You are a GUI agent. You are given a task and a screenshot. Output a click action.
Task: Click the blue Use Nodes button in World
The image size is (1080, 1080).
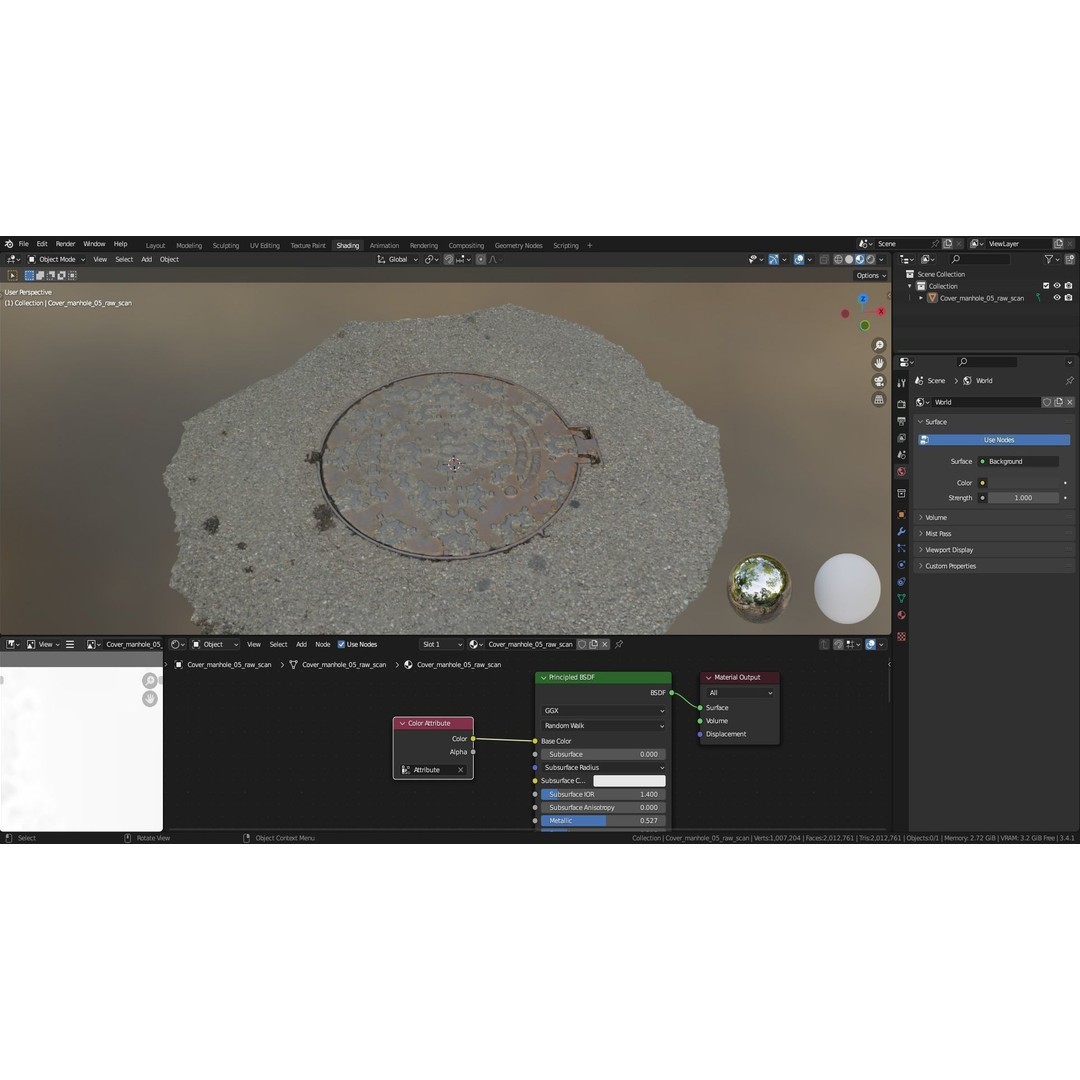(x=994, y=439)
